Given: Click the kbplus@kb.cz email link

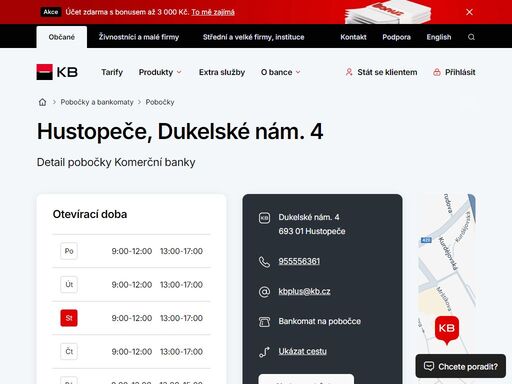Looking at the screenshot, I should point(304,291).
